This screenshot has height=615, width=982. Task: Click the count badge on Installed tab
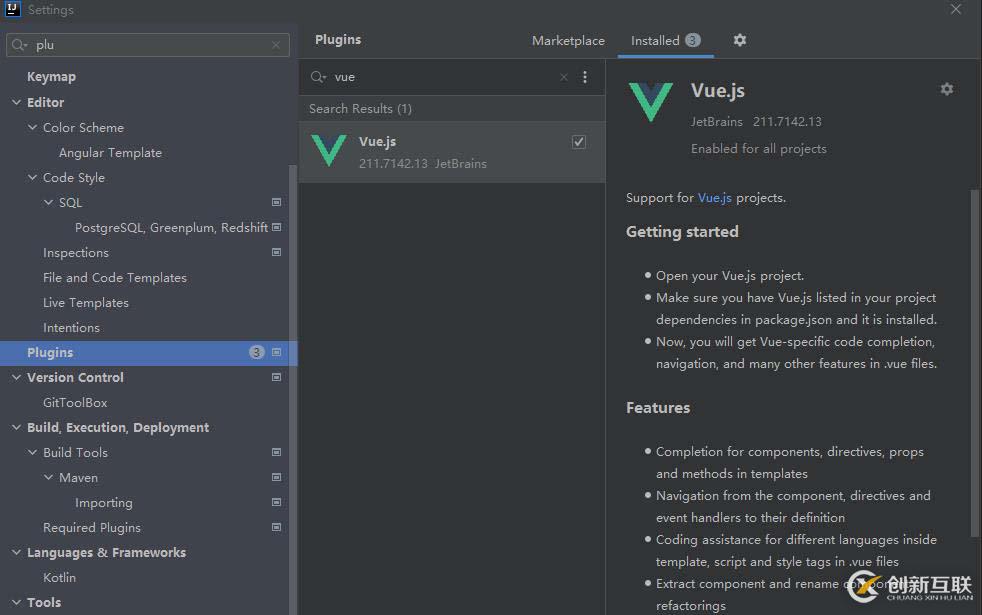[692, 40]
